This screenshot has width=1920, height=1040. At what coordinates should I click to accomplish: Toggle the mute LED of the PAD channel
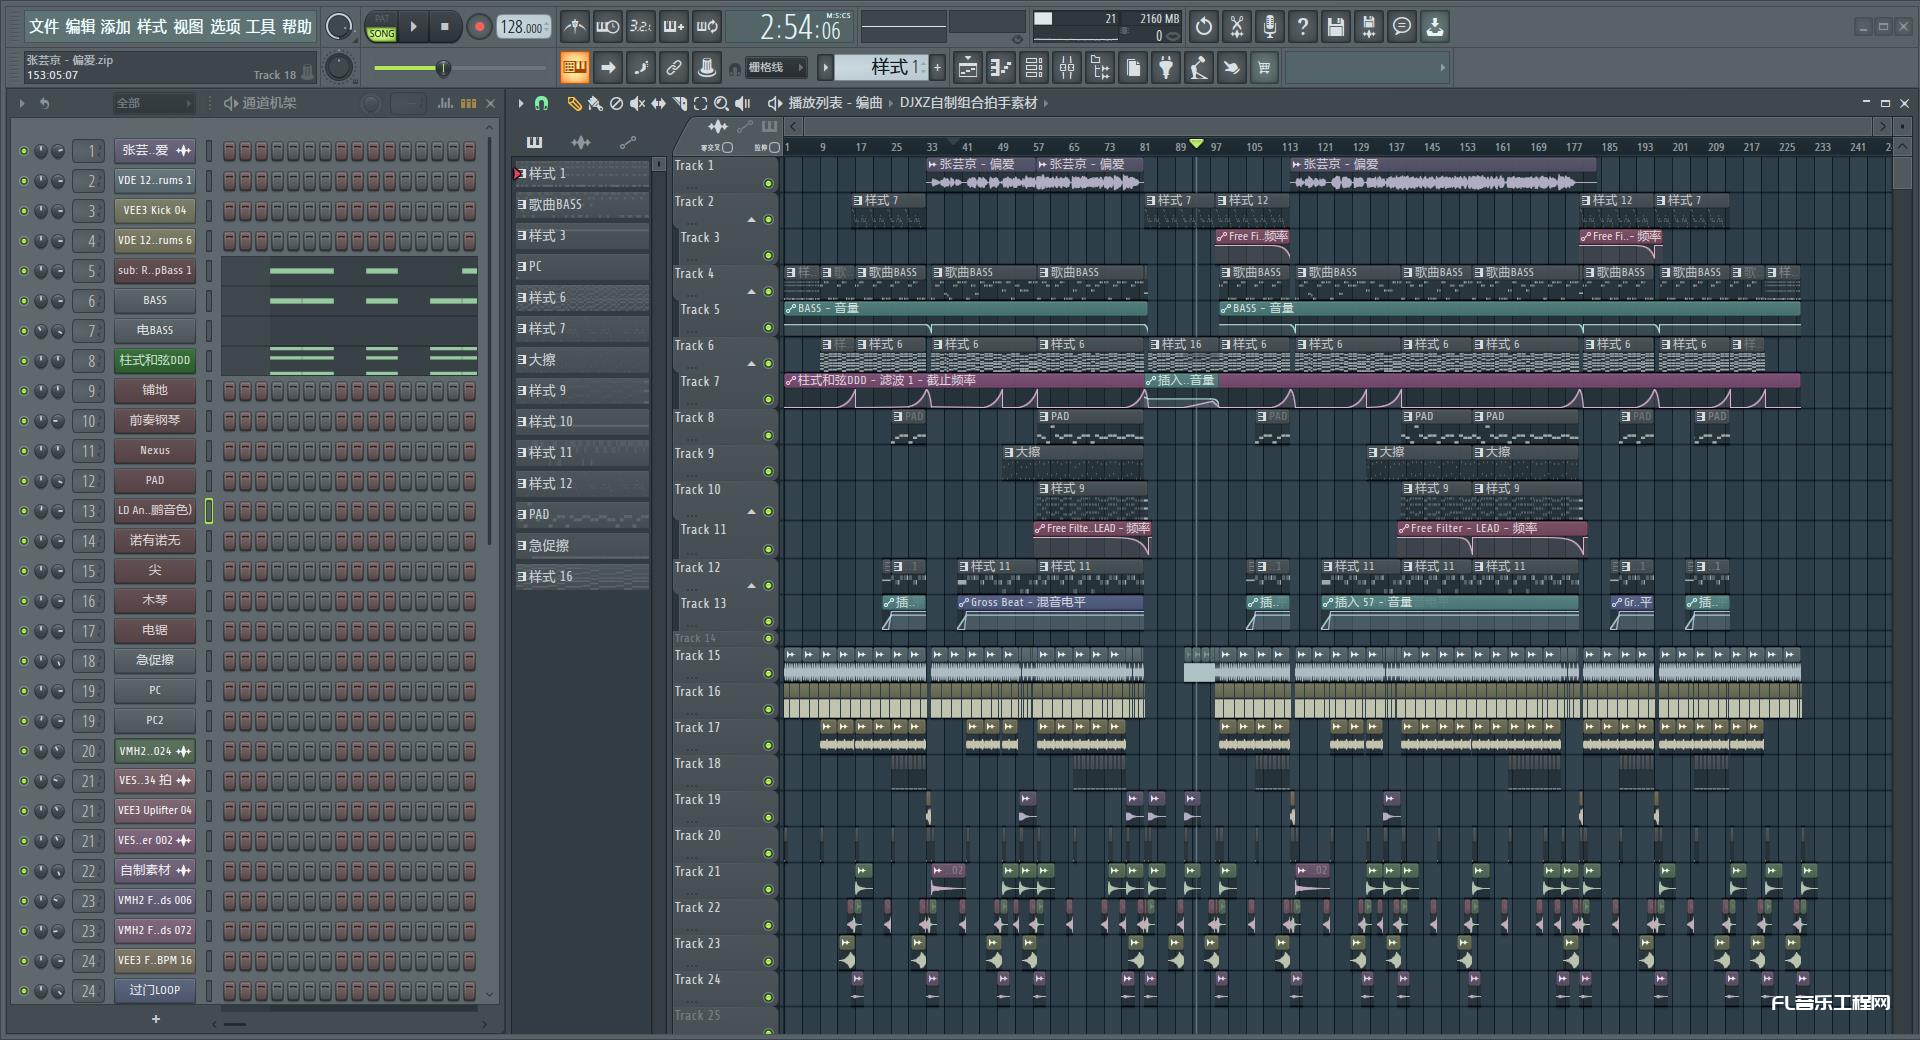(23, 481)
